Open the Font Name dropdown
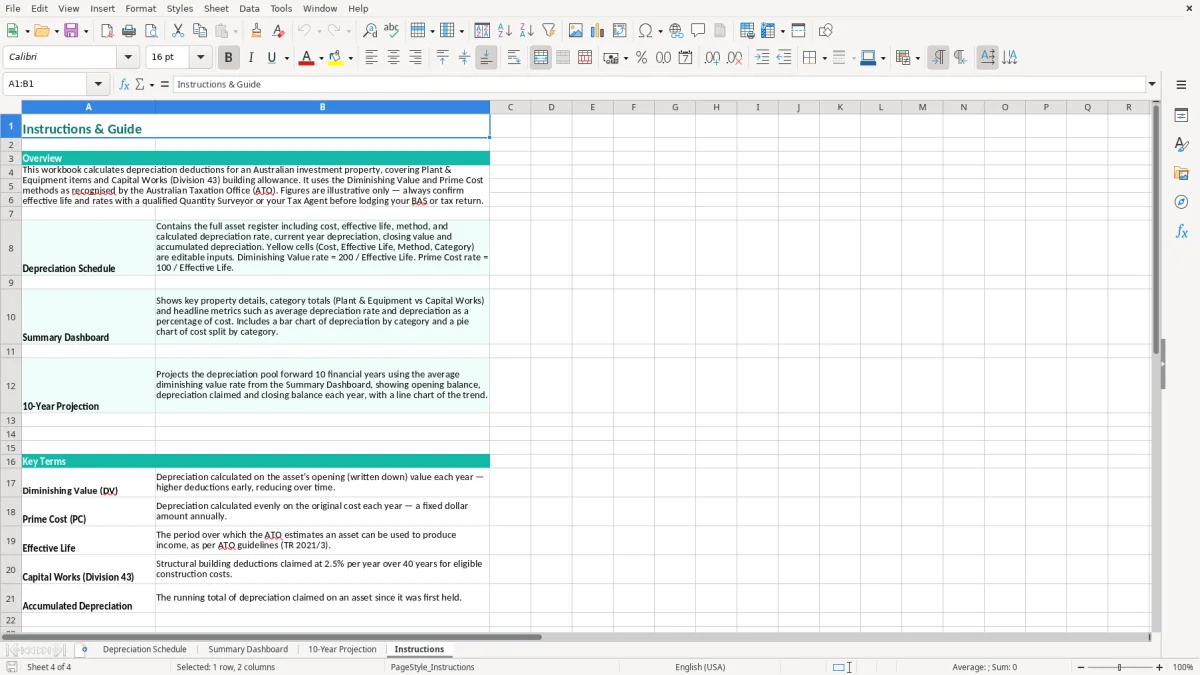 tap(128, 58)
